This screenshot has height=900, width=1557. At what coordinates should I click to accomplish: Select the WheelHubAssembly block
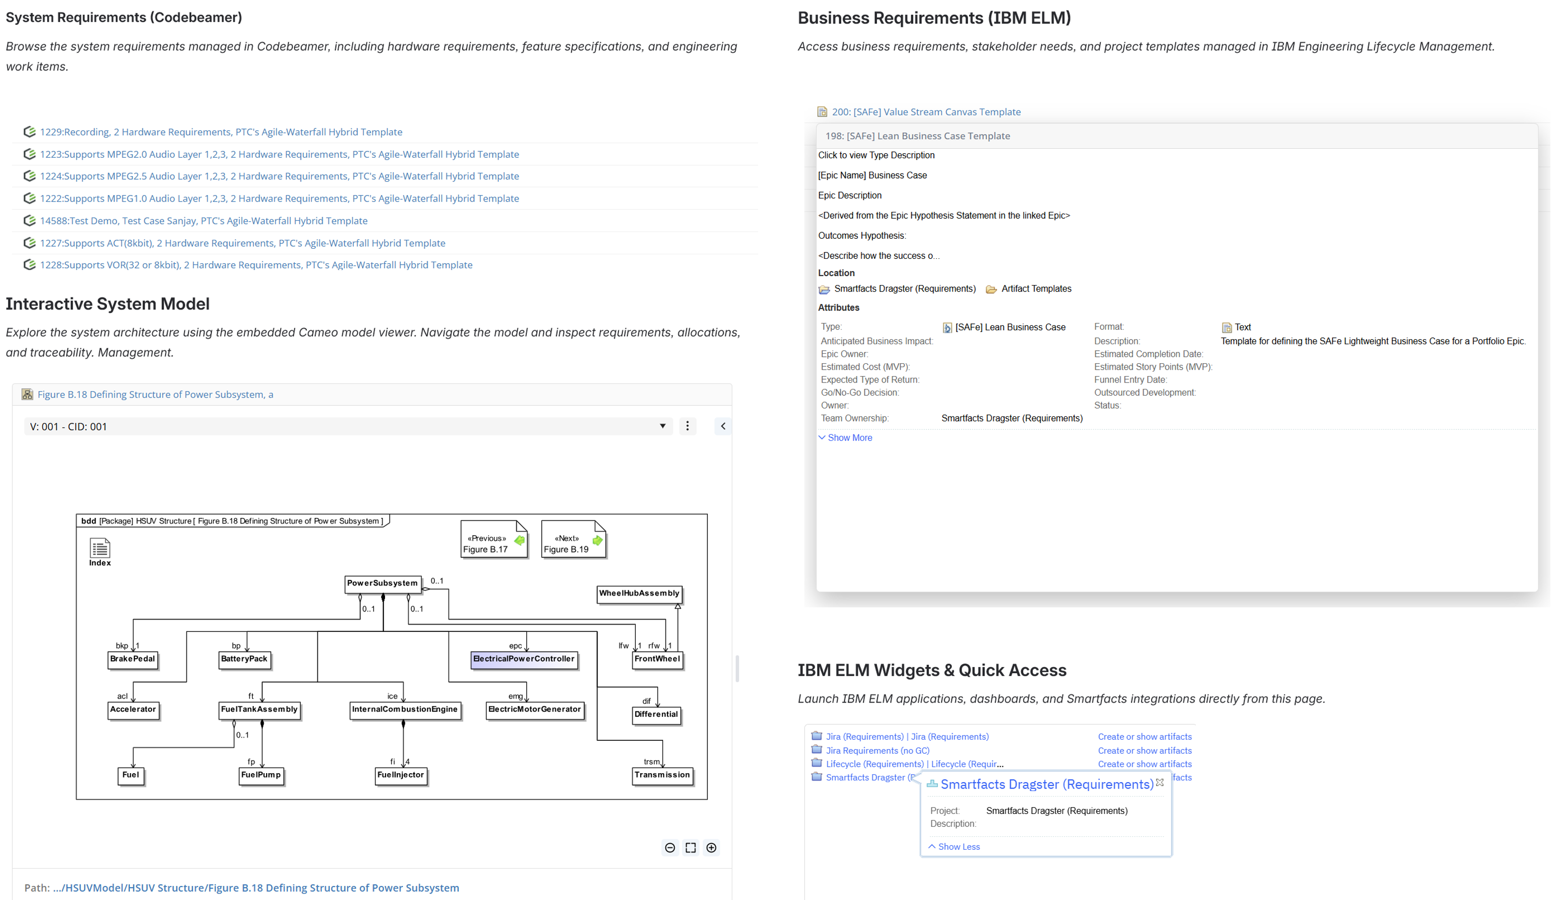coord(639,594)
